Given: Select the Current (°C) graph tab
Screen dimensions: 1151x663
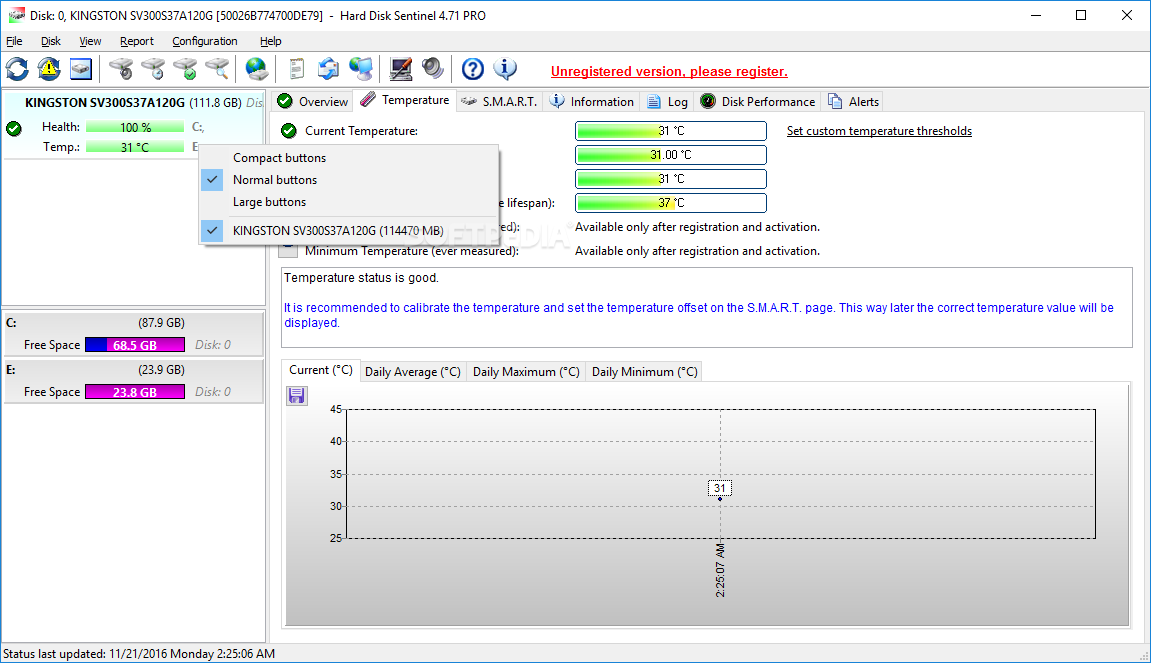Looking at the screenshot, I should pyautogui.click(x=321, y=370).
